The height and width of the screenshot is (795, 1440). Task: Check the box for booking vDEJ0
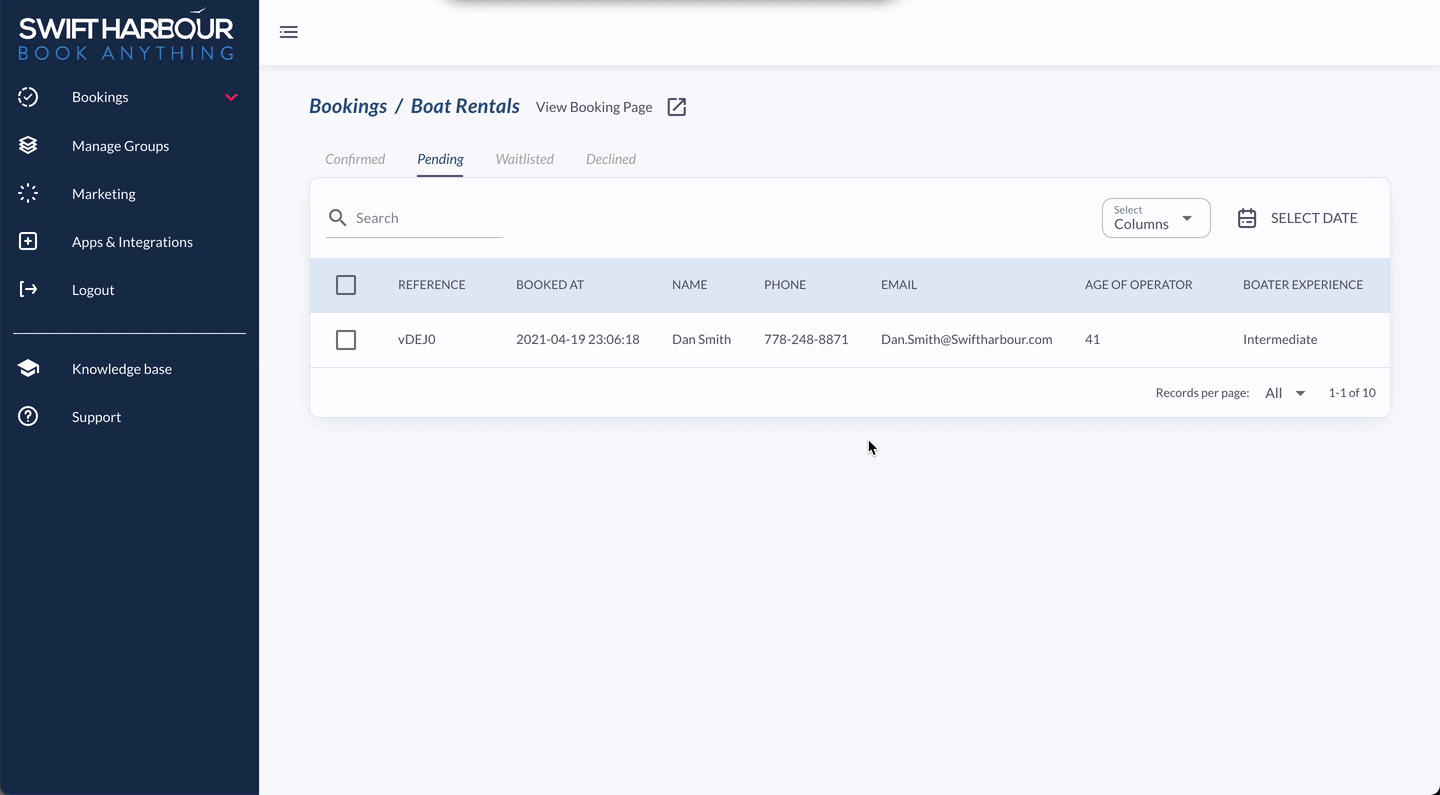[346, 340]
